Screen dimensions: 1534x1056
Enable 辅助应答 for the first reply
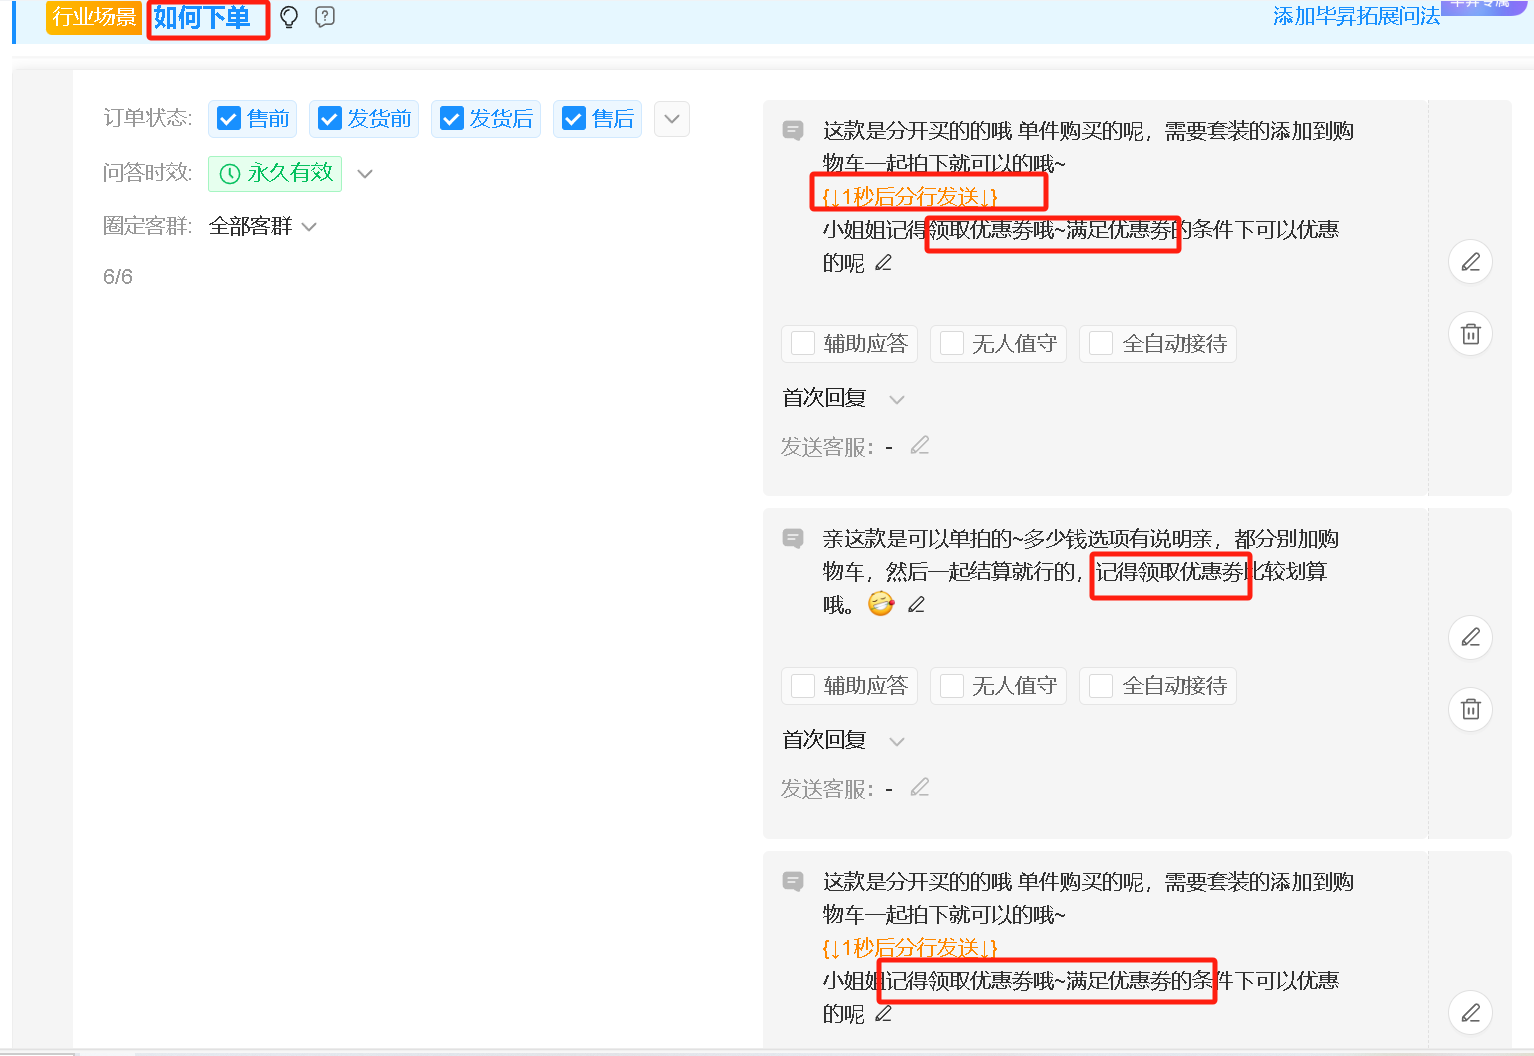click(803, 343)
